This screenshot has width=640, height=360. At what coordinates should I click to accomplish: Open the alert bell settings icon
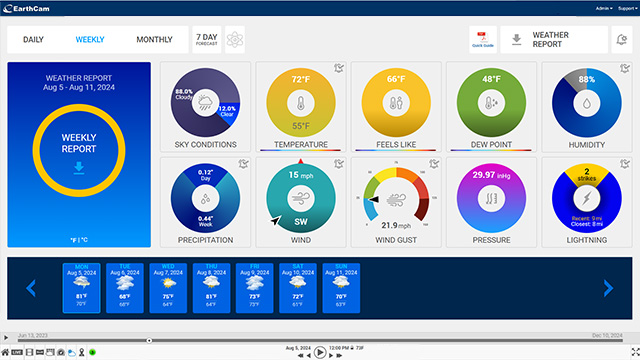622,40
